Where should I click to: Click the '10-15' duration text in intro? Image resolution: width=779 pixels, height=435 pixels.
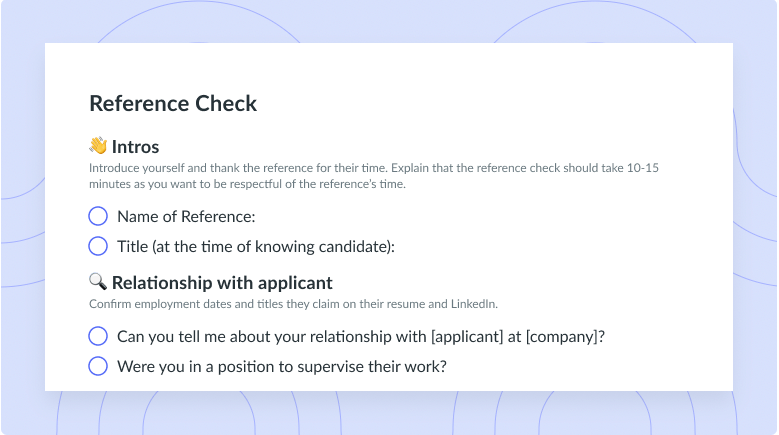(642, 168)
